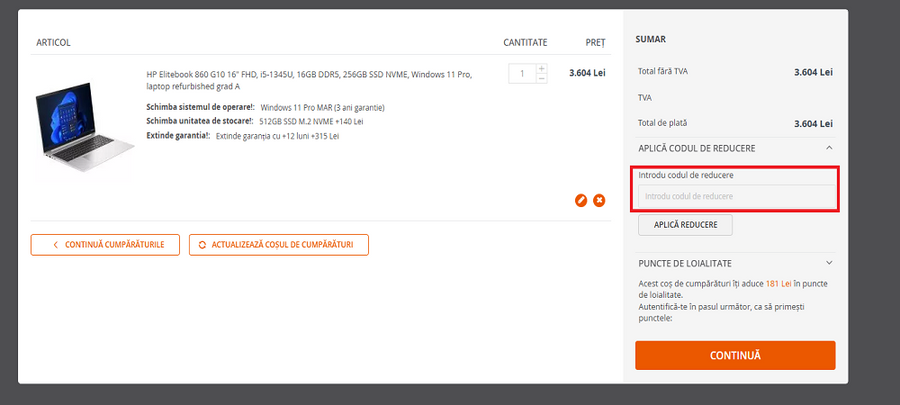Click the quantity input field
Screen dimensions: 900x405
click(522, 73)
